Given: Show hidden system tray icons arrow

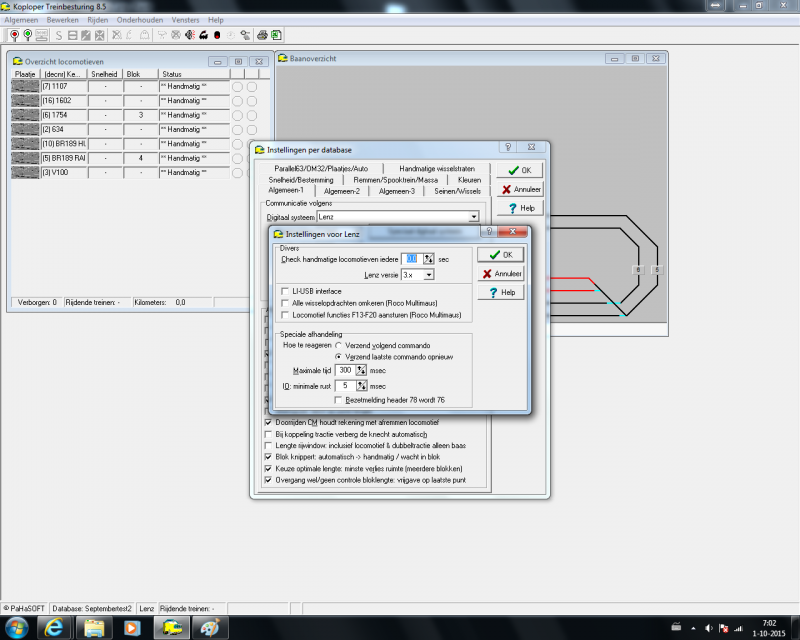Looking at the screenshot, I should (x=693, y=628).
